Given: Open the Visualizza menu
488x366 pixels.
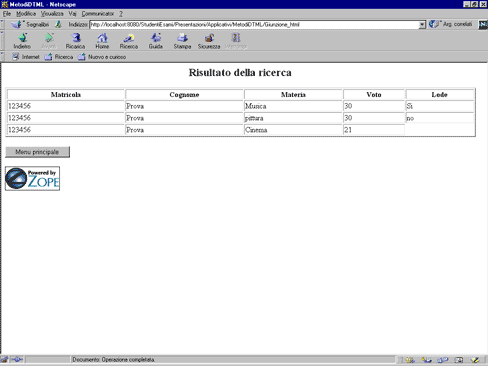Looking at the screenshot, I should 52,14.
